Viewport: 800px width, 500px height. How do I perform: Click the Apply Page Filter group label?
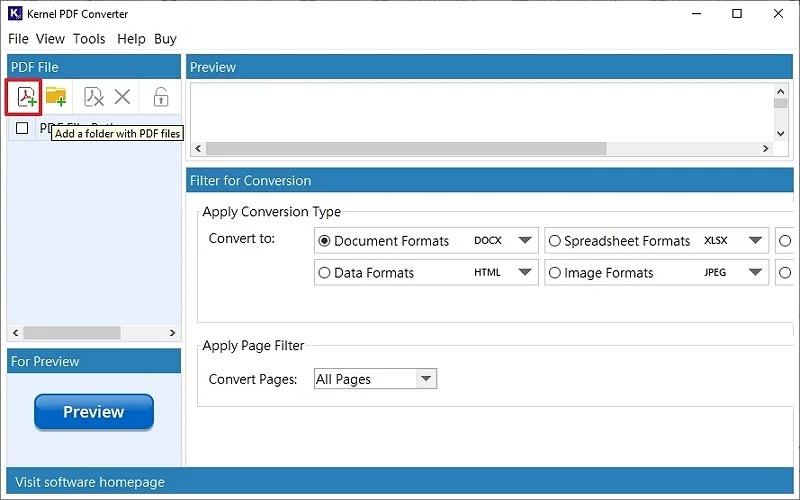253,345
